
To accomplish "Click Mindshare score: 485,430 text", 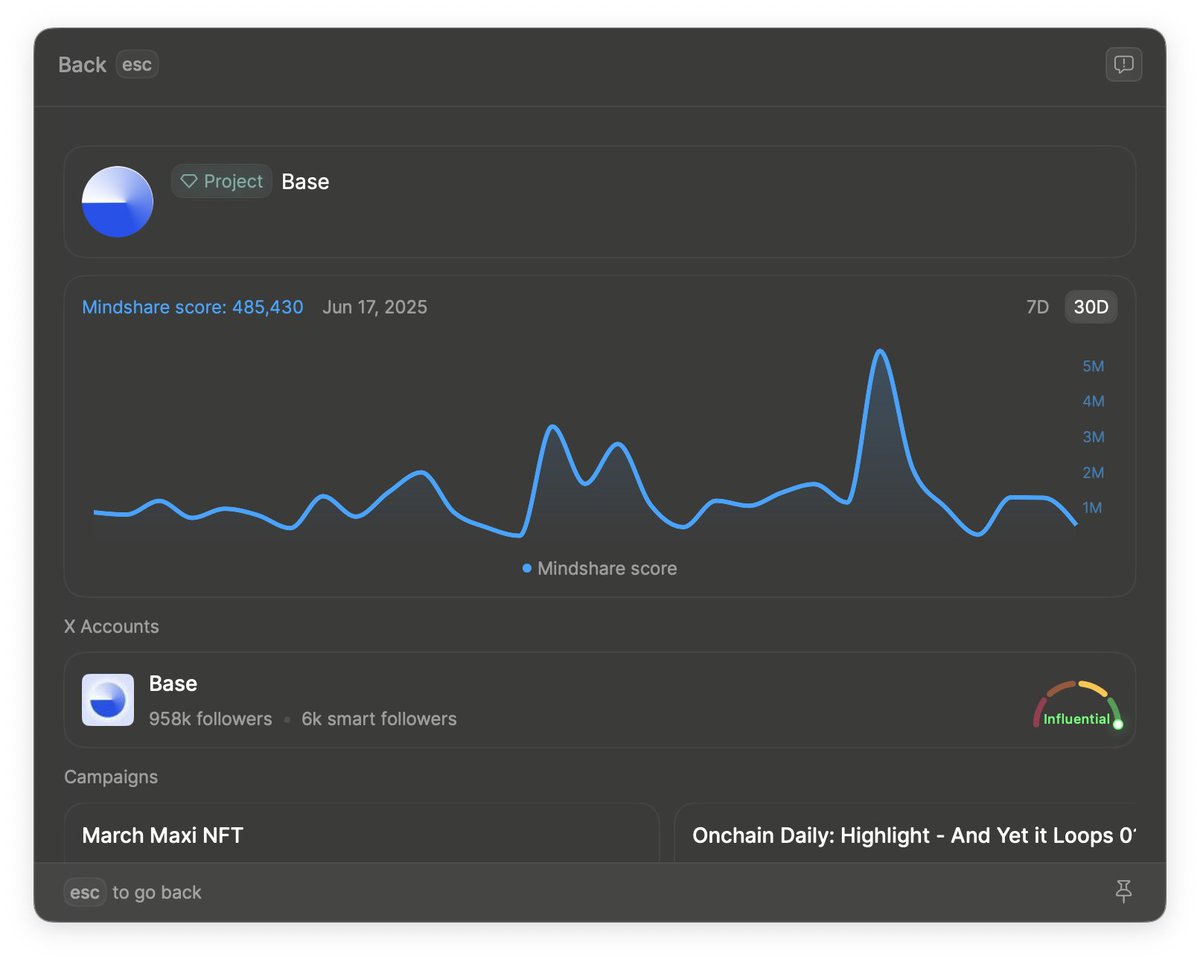I will [193, 307].
